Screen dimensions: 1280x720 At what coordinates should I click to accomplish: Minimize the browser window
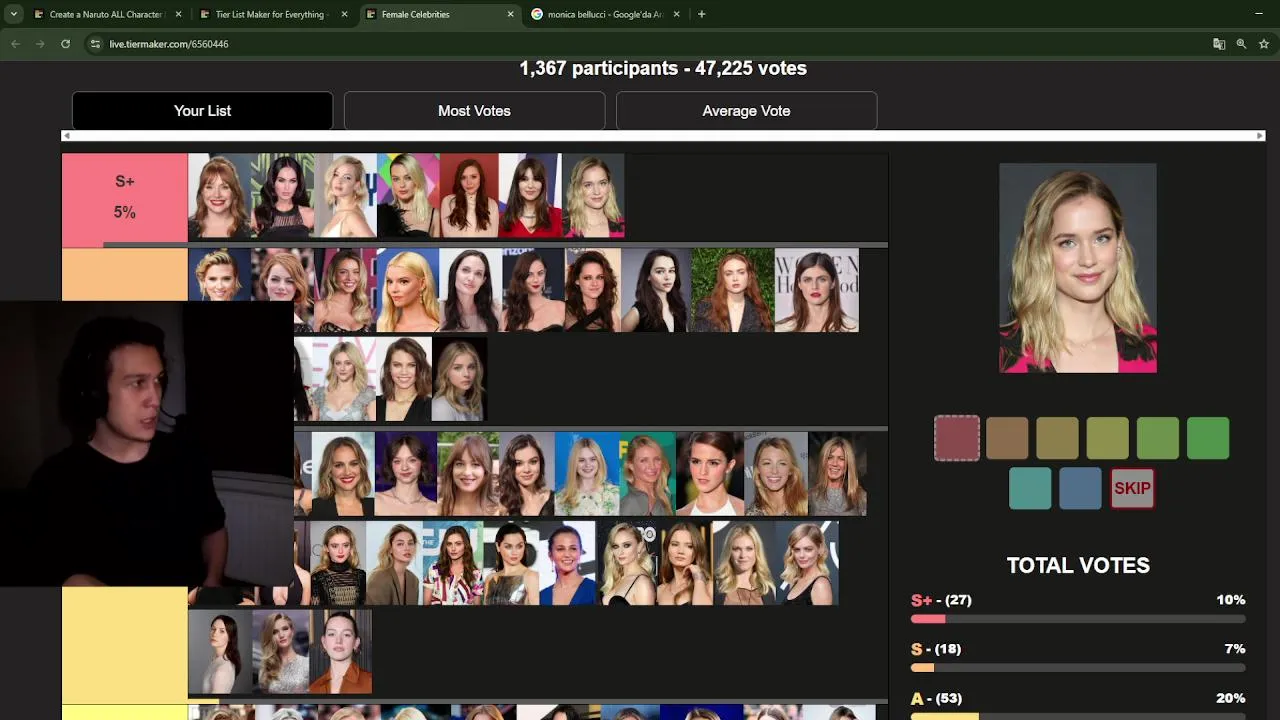pyautogui.click(x=1258, y=14)
